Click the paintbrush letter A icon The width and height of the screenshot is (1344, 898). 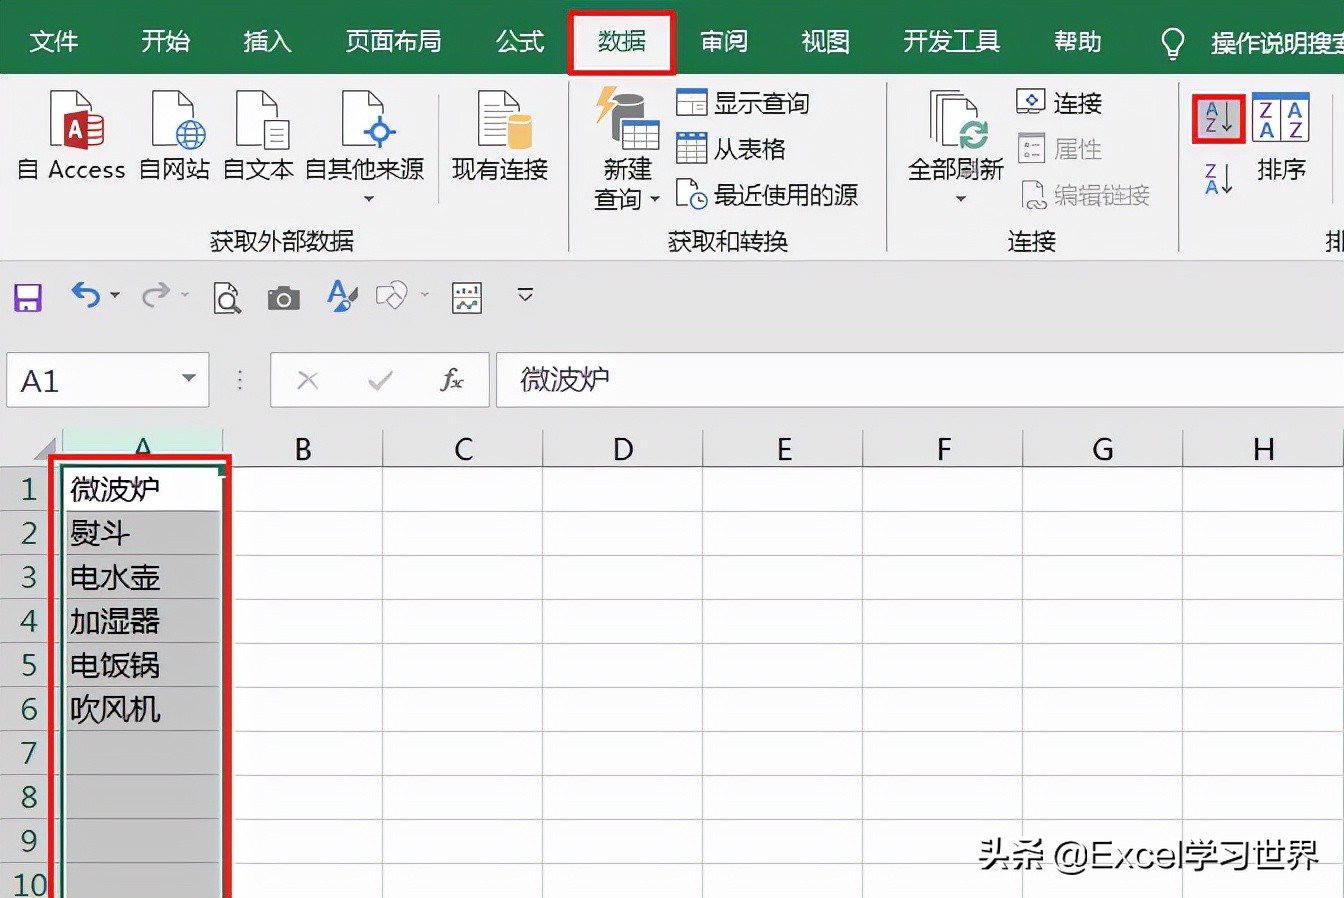click(342, 296)
